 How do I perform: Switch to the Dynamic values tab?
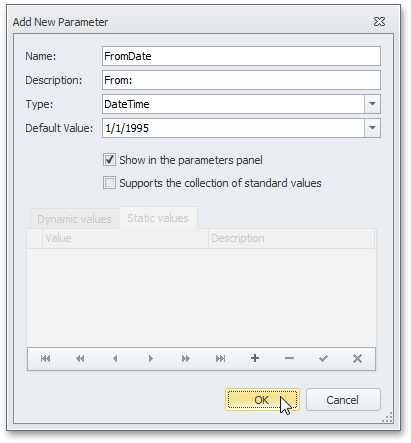[x=74, y=219]
